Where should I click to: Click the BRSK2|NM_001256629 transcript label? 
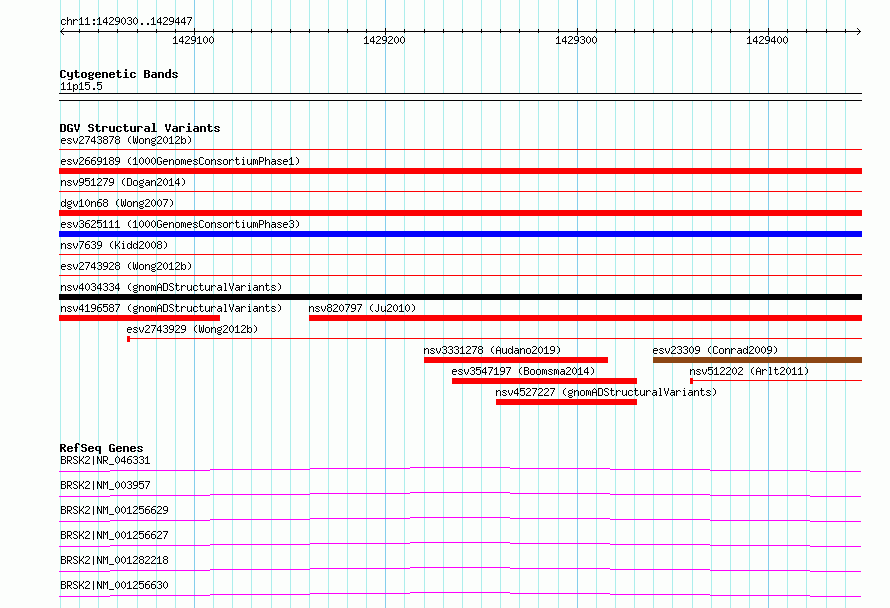click(114, 510)
